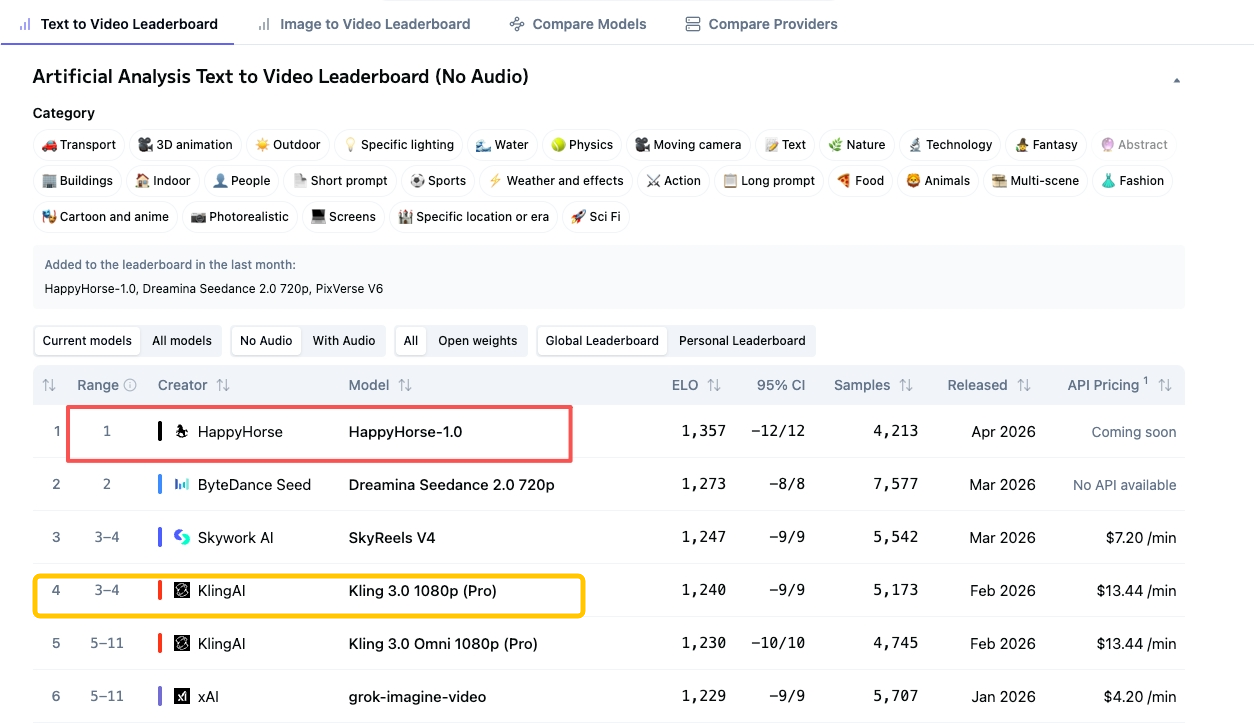The width and height of the screenshot is (1254, 723).
Task: Select Global Leaderboard view
Action: (x=602, y=341)
